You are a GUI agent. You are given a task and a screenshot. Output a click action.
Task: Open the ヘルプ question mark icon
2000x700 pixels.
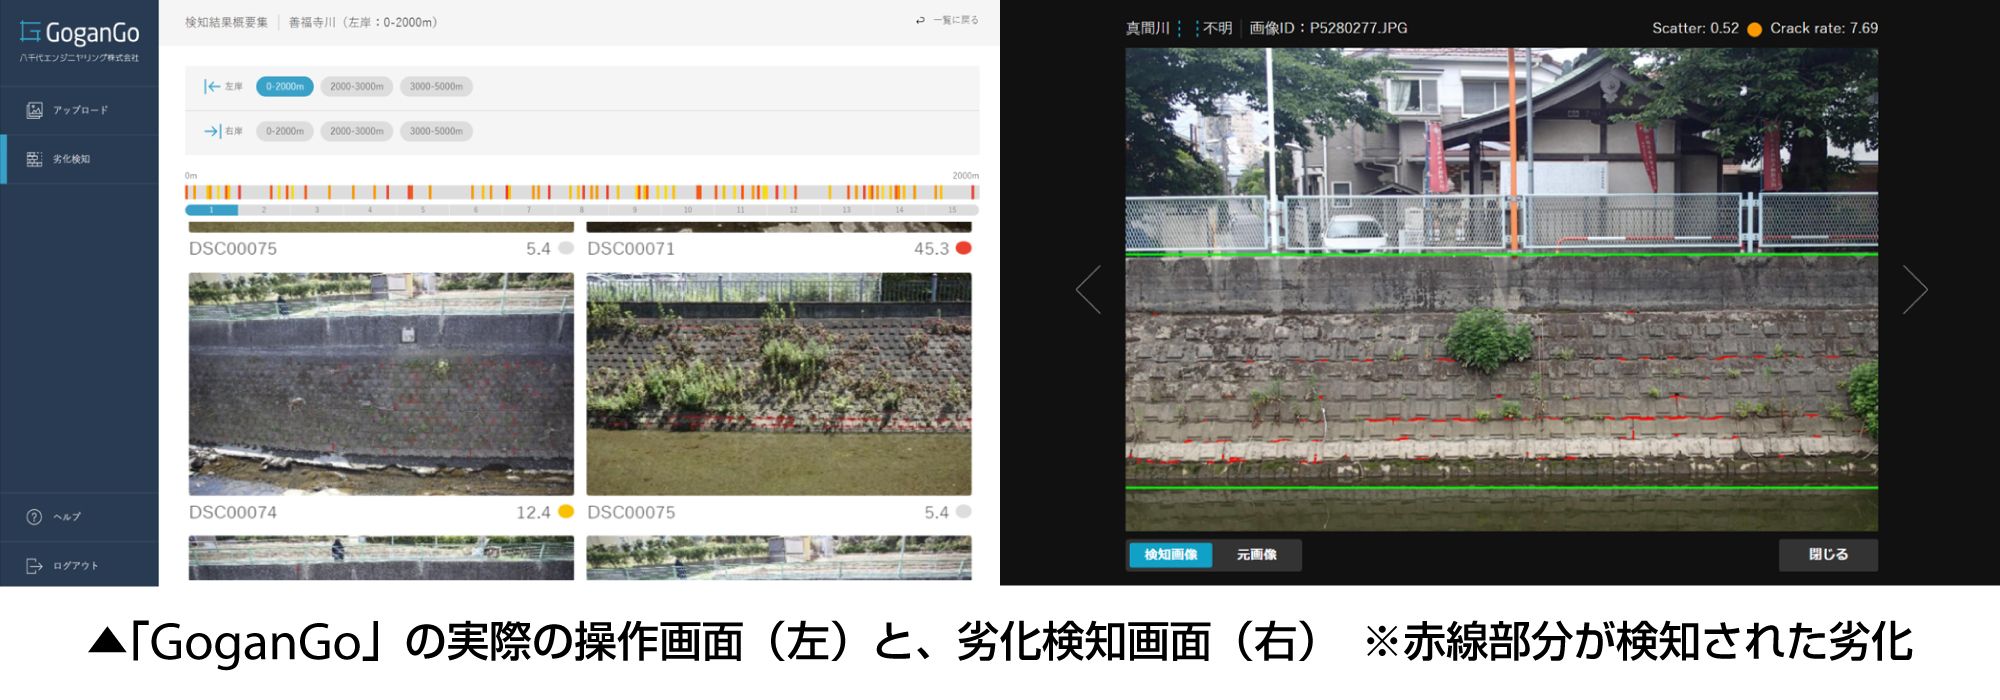click(34, 517)
